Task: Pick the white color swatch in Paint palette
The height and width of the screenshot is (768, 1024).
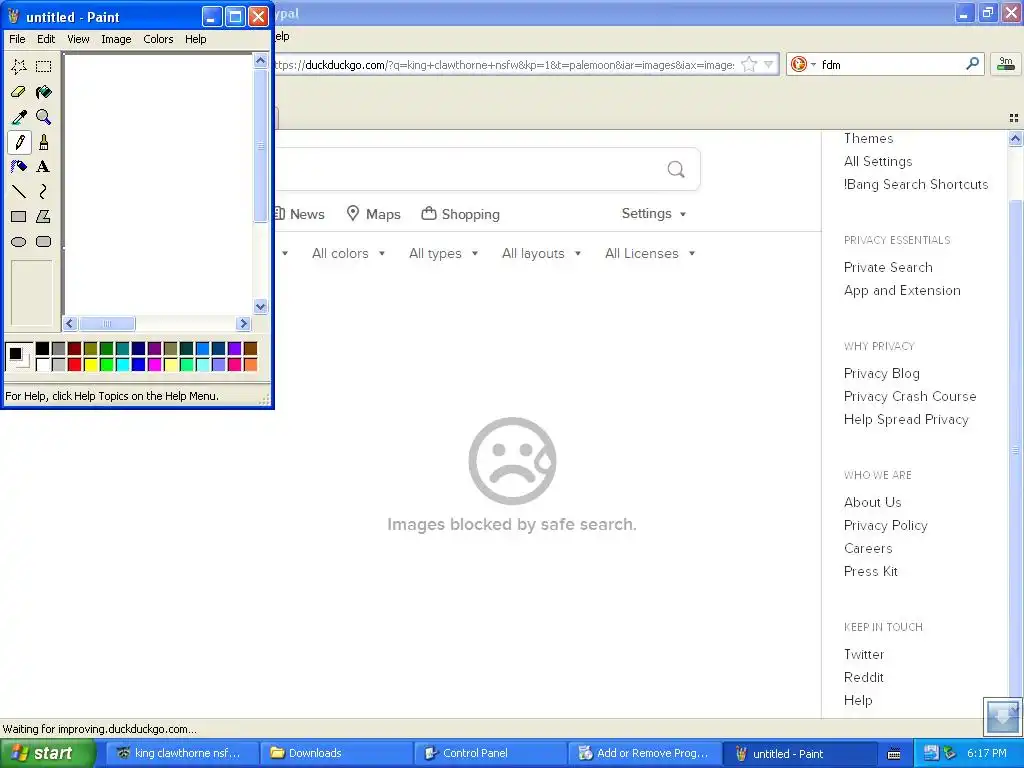Action: (x=42, y=364)
